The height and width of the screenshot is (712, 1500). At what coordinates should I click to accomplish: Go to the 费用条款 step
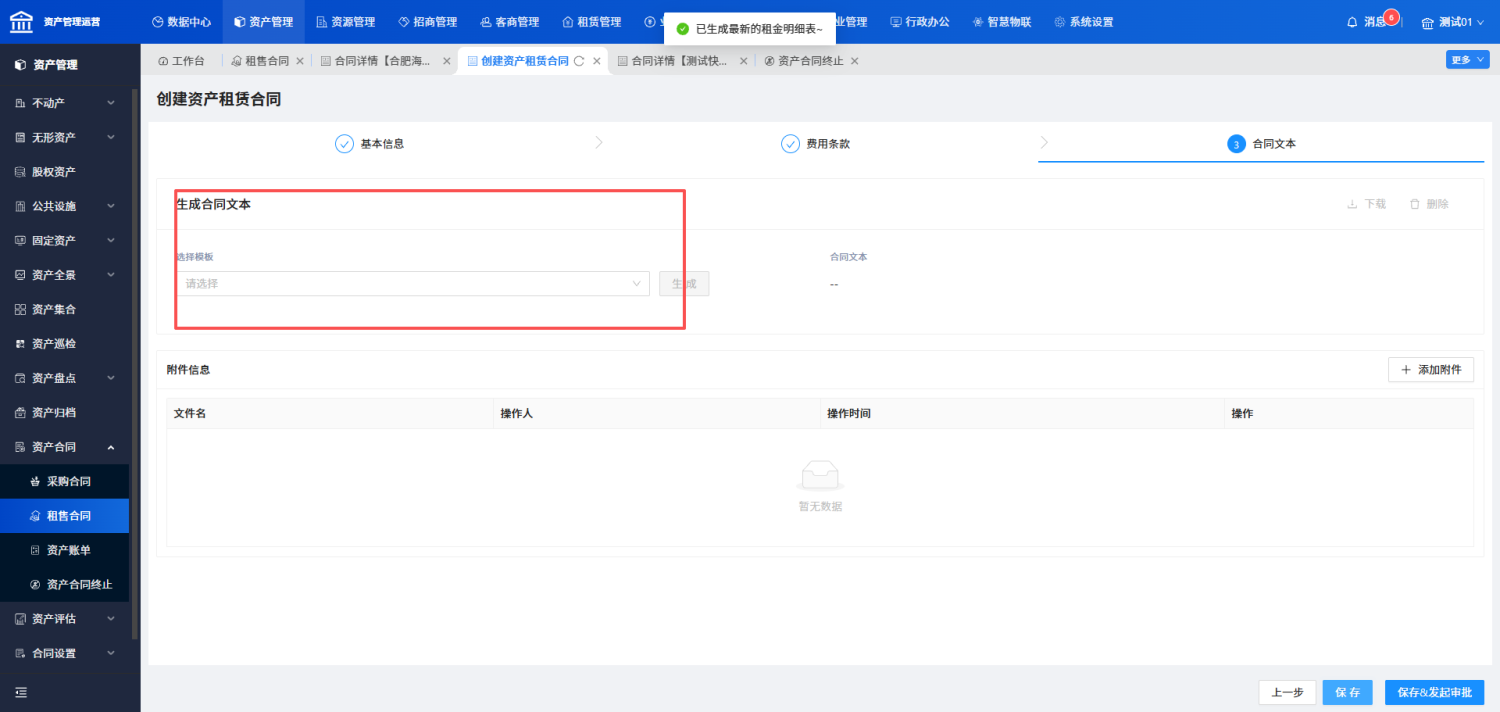click(x=816, y=144)
